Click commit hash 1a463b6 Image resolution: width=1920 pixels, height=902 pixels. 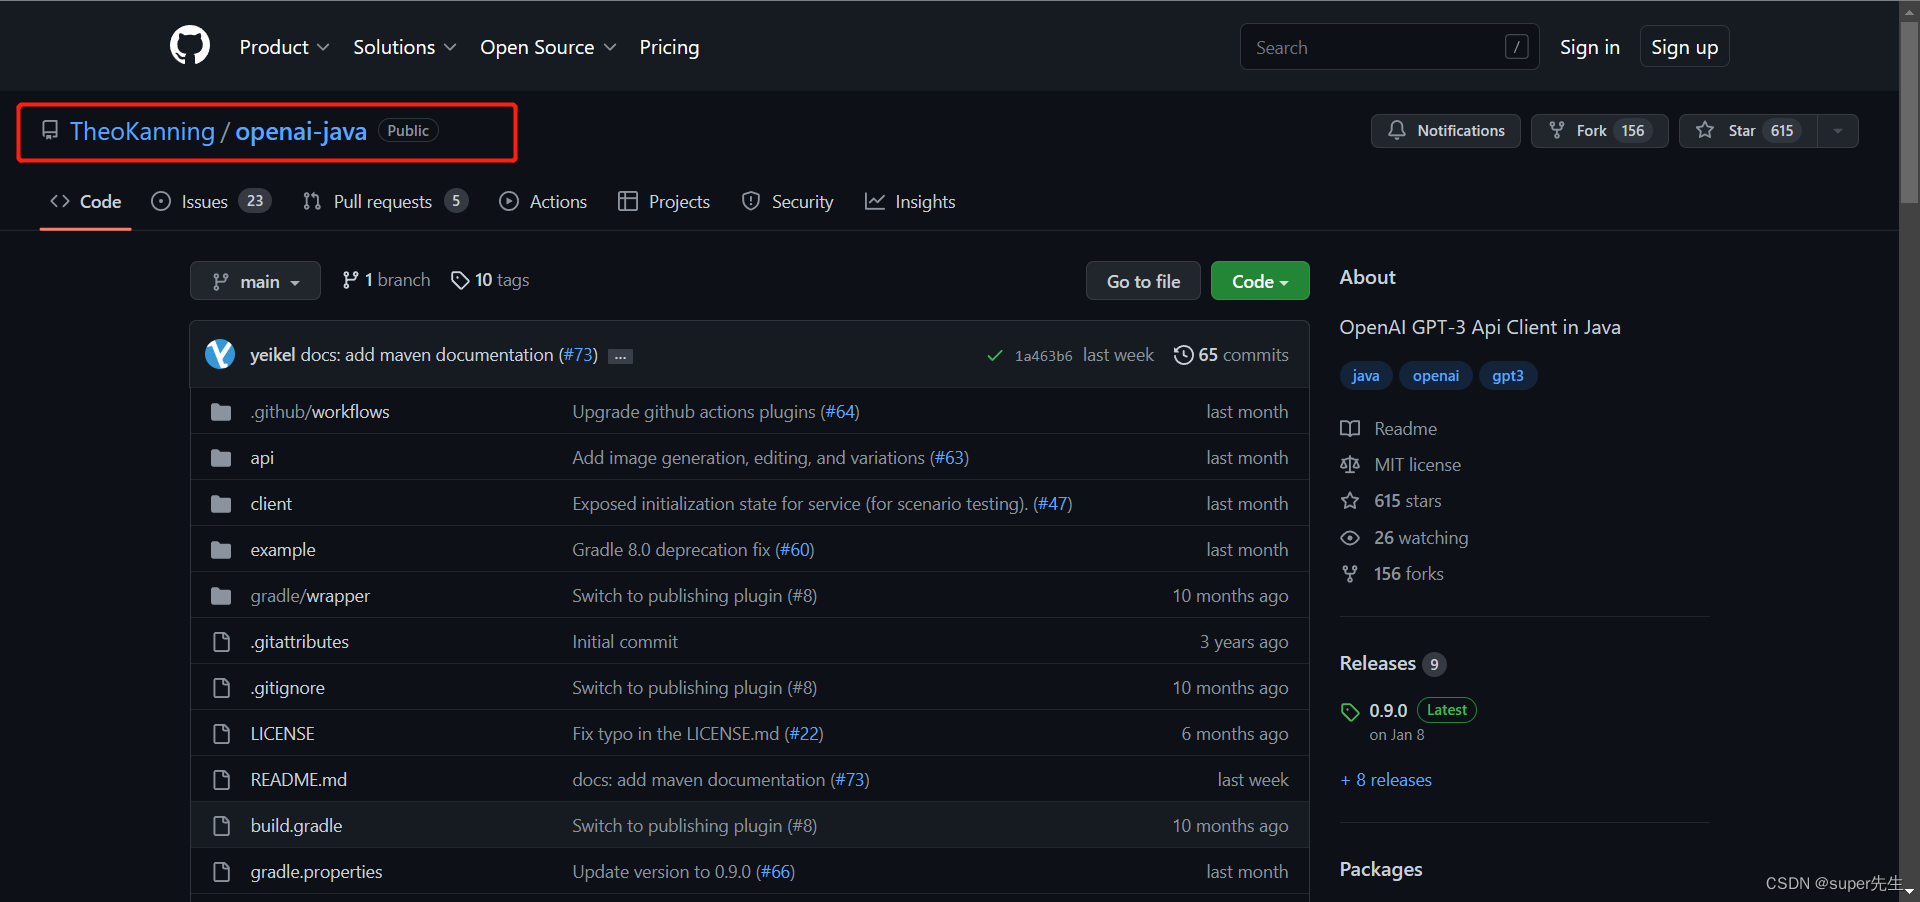1043,356
